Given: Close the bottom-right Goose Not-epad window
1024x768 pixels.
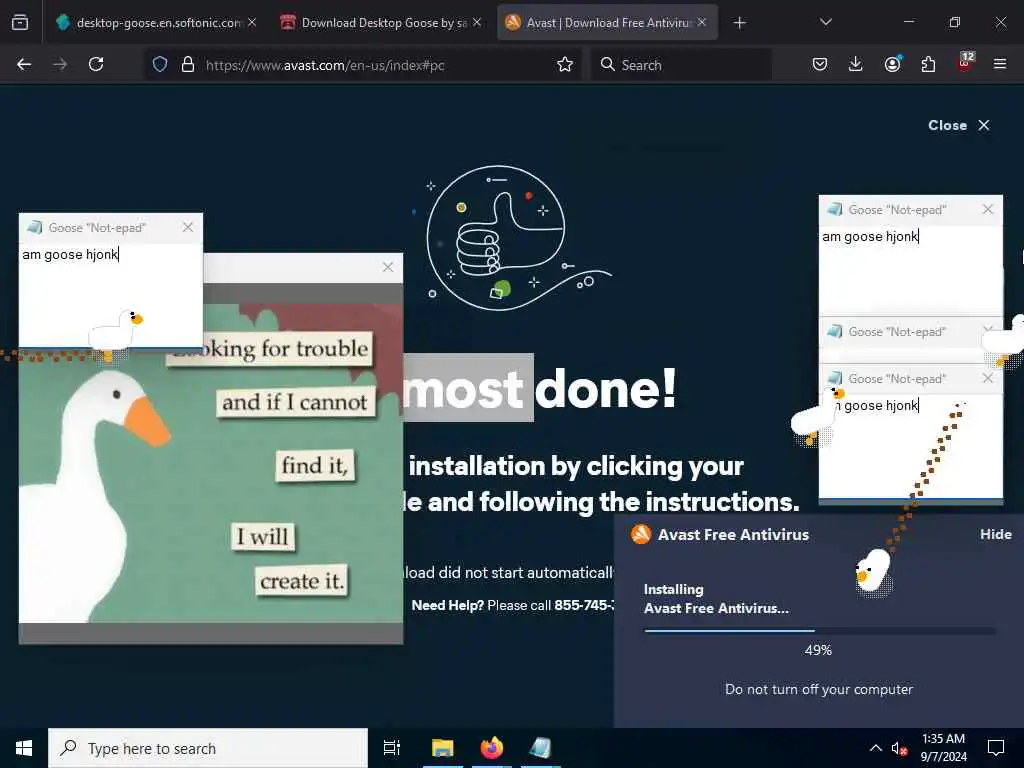Looking at the screenshot, I should 988,378.
